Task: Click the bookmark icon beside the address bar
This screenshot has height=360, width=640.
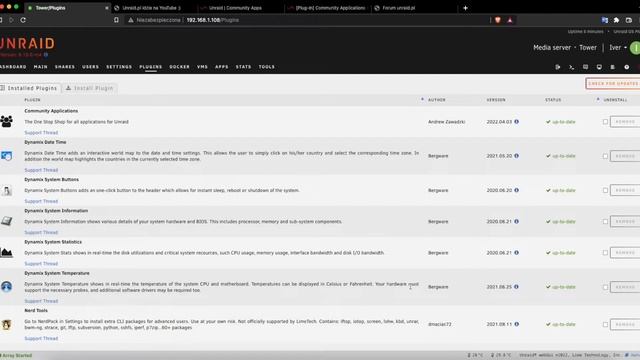Action: coord(116,20)
